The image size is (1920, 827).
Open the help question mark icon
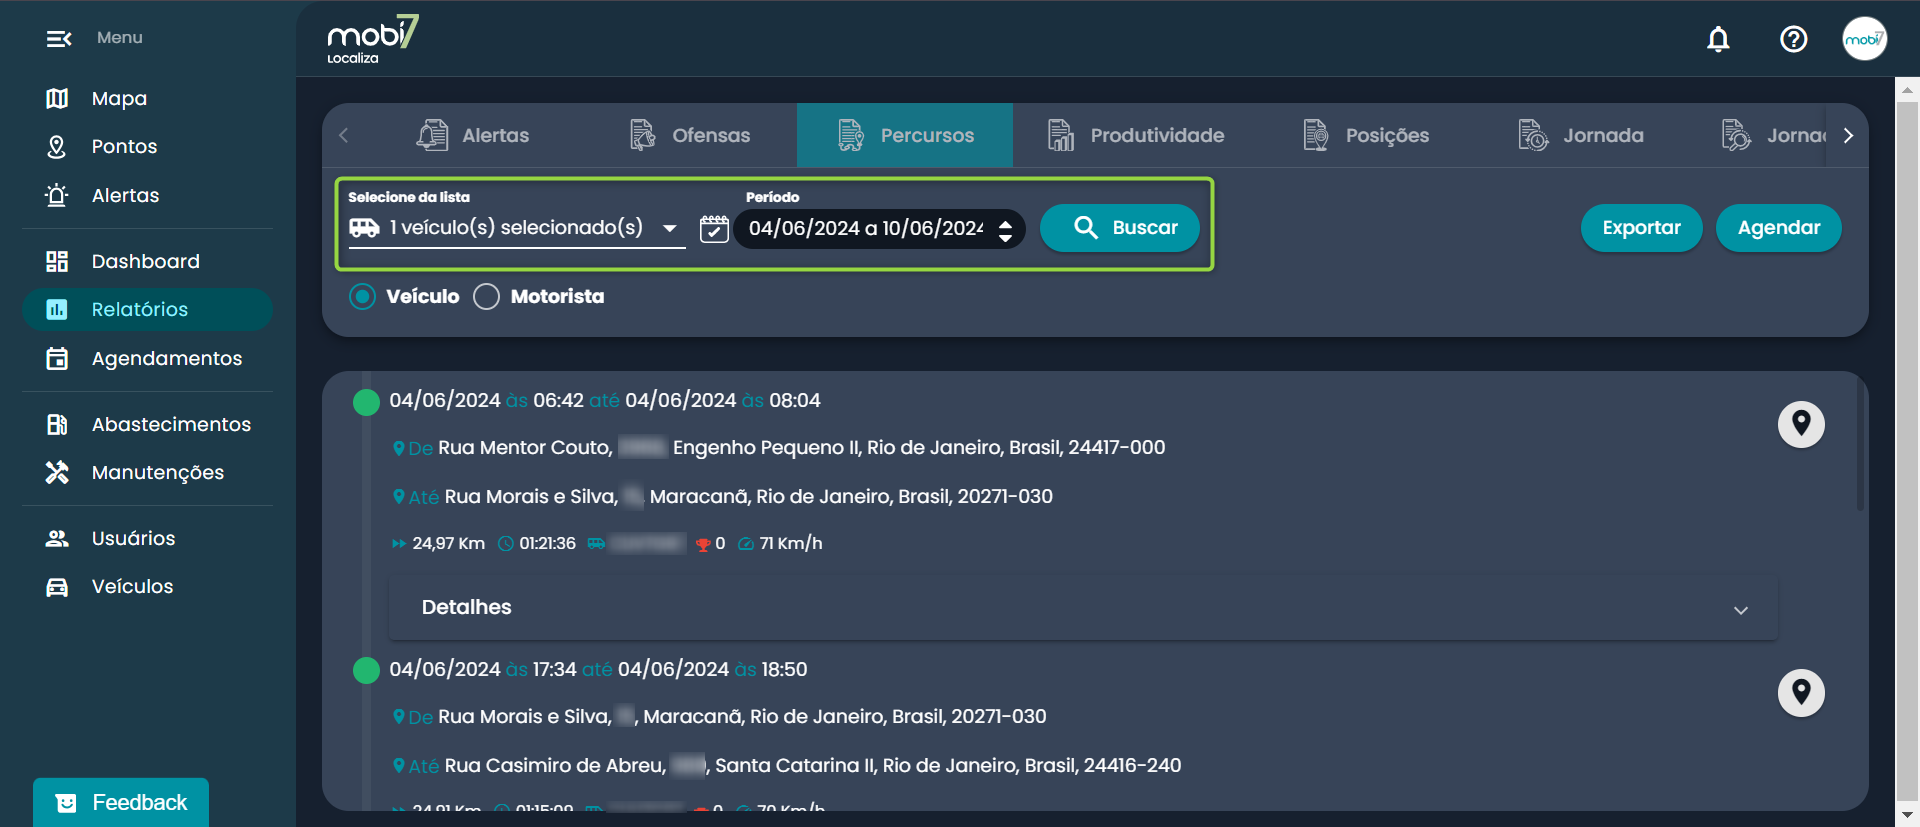(x=1793, y=39)
